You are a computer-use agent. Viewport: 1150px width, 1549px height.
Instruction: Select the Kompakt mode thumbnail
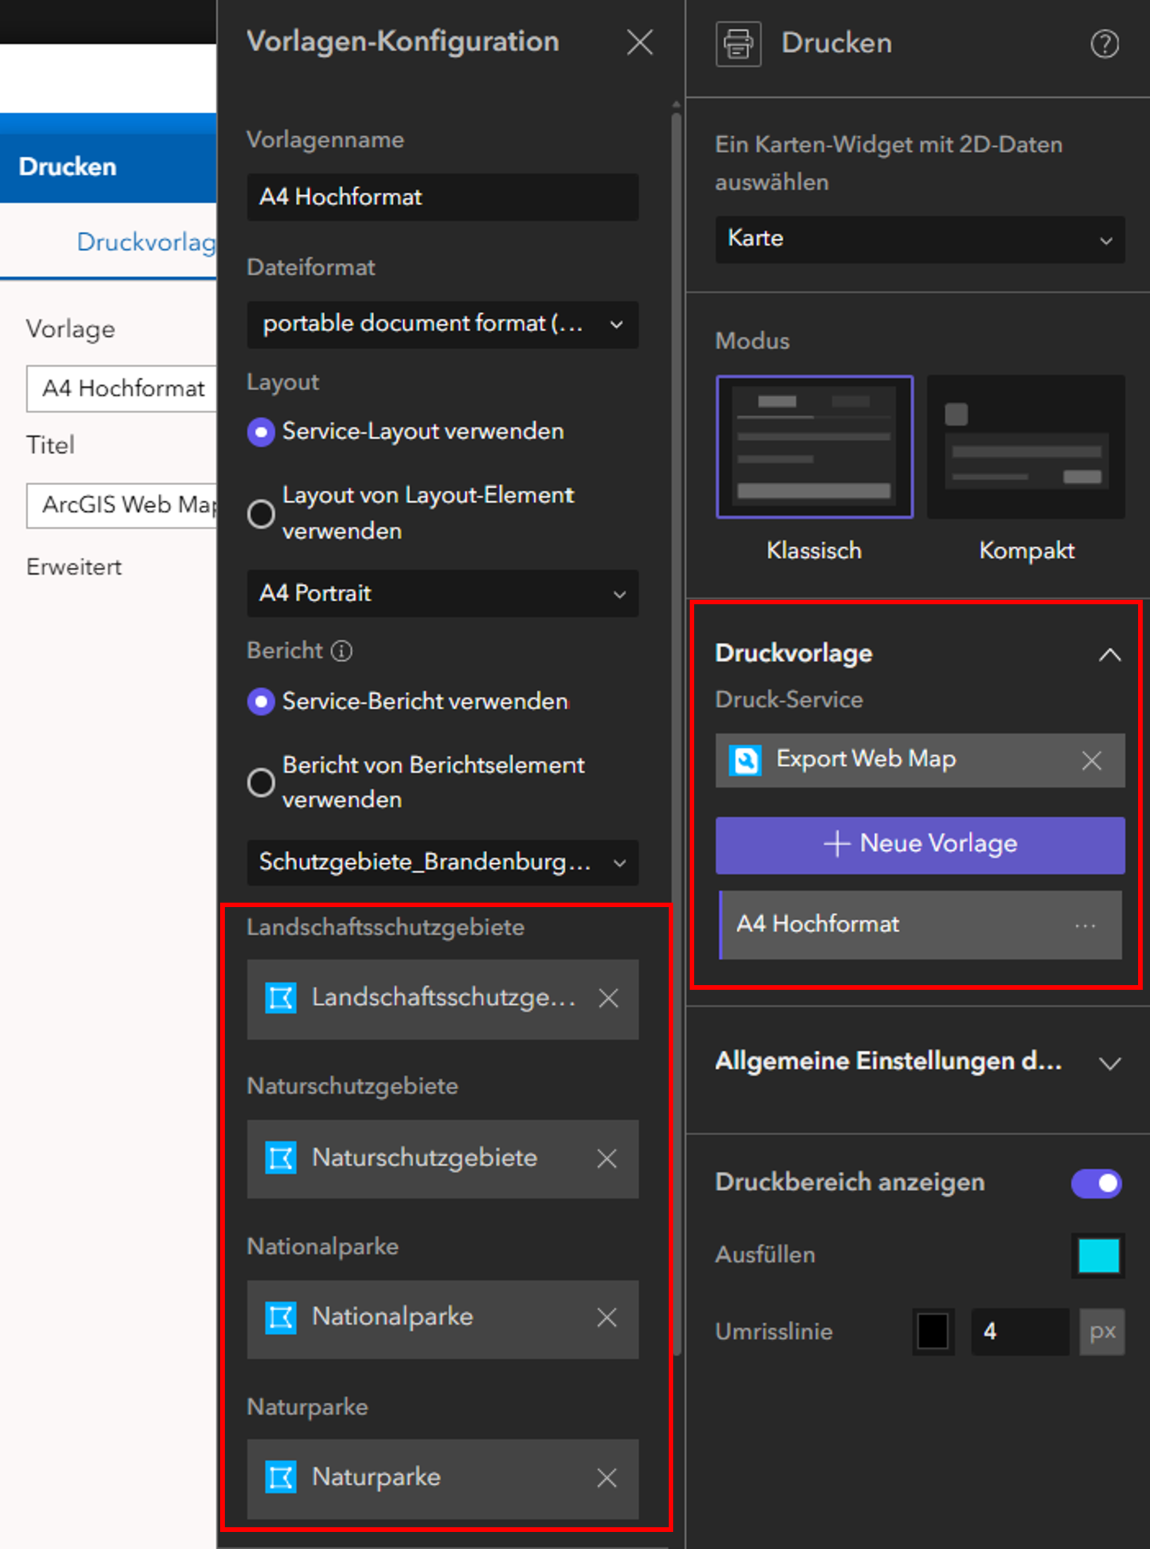tap(1026, 447)
